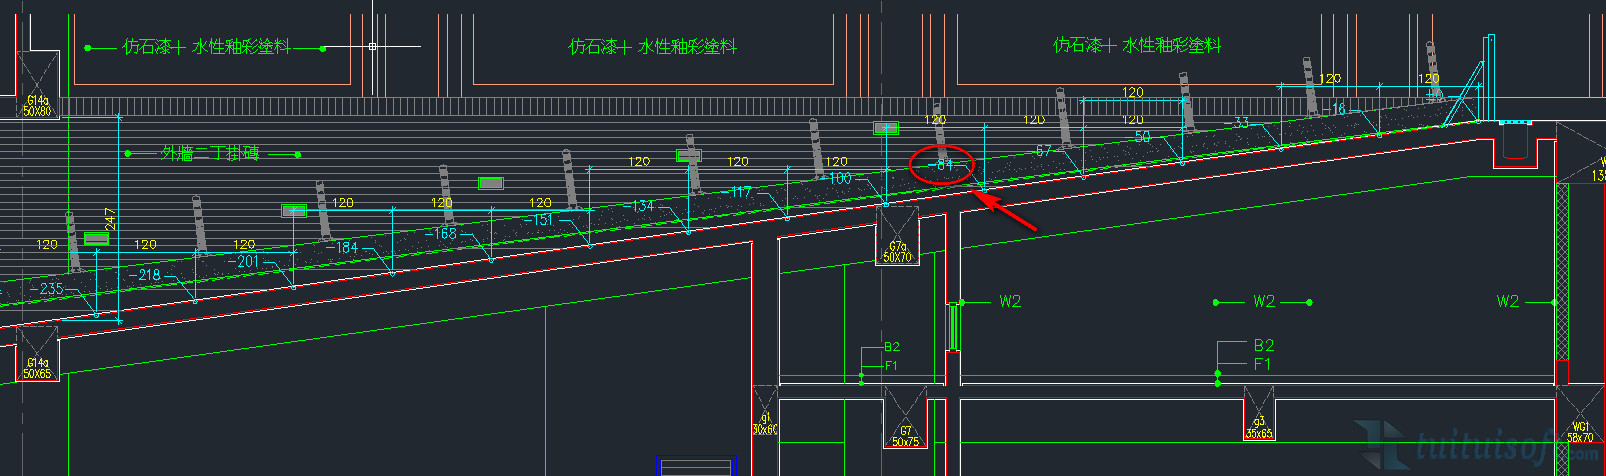Select the g1 30x60 beam marker
This screenshot has height=476, width=1606.
click(765, 424)
